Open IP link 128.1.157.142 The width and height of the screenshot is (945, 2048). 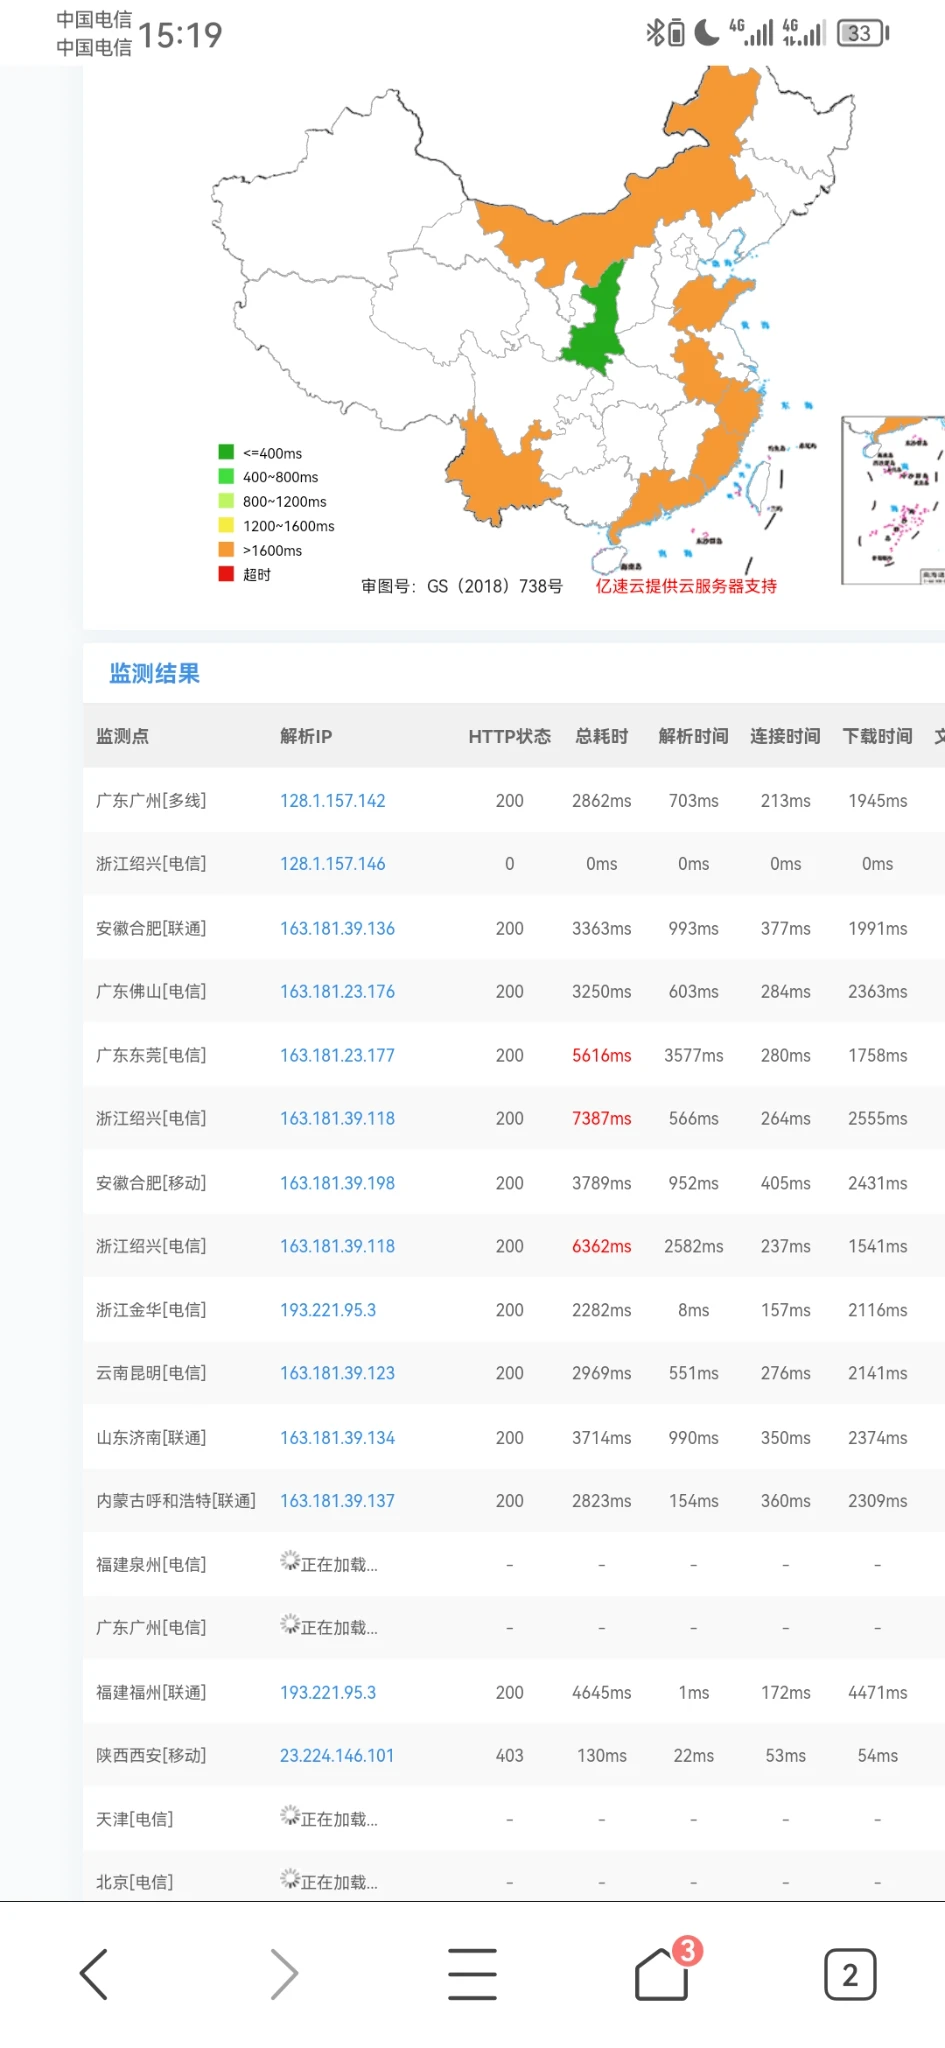point(332,801)
